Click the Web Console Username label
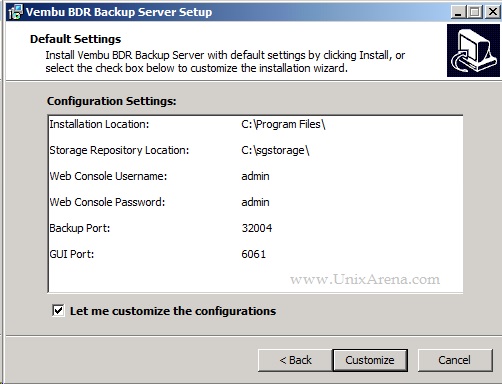This screenshot has width=502, height=384. pos(108,176)
